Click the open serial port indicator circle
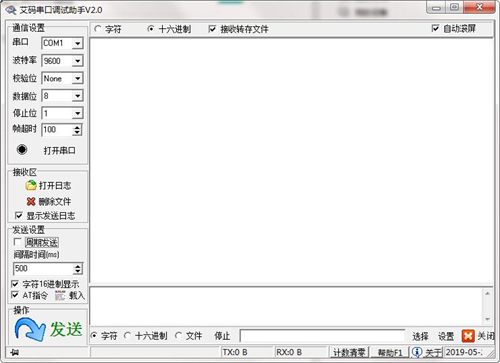Screen dimensions: 500x363 (x=22, y=149)
